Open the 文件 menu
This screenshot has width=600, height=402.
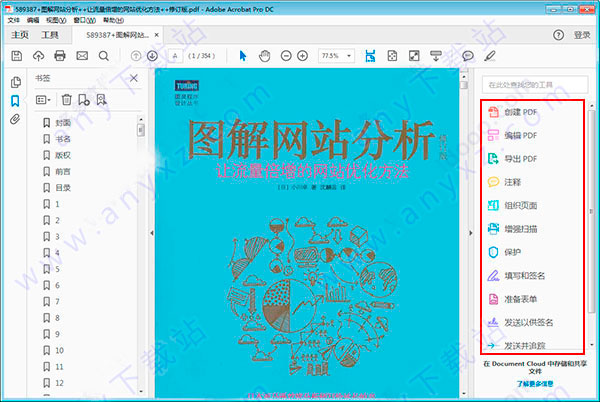14,20
